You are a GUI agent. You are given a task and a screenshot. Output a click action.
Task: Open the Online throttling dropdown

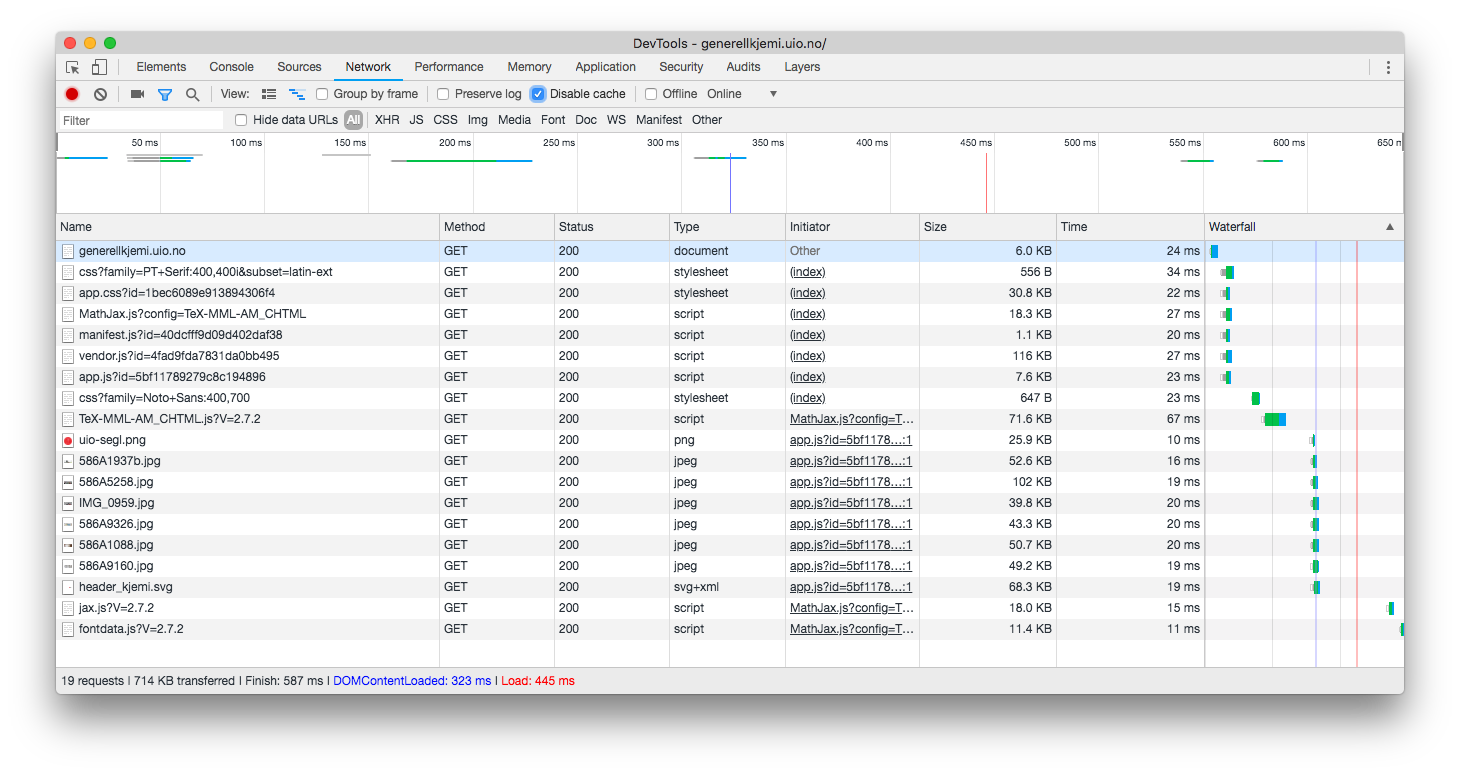coord(742,94)
